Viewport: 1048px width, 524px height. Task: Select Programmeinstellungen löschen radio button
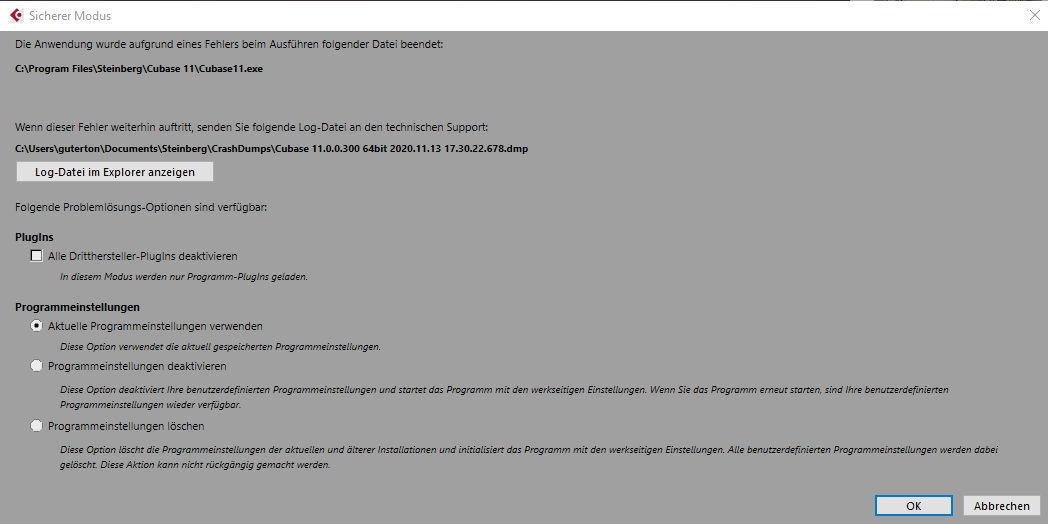point(37,426)
